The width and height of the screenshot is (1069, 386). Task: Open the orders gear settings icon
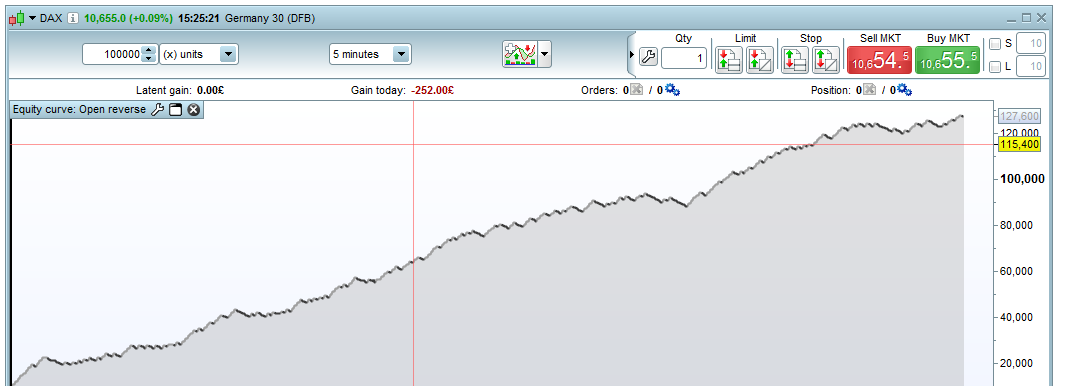pos(672,89)
